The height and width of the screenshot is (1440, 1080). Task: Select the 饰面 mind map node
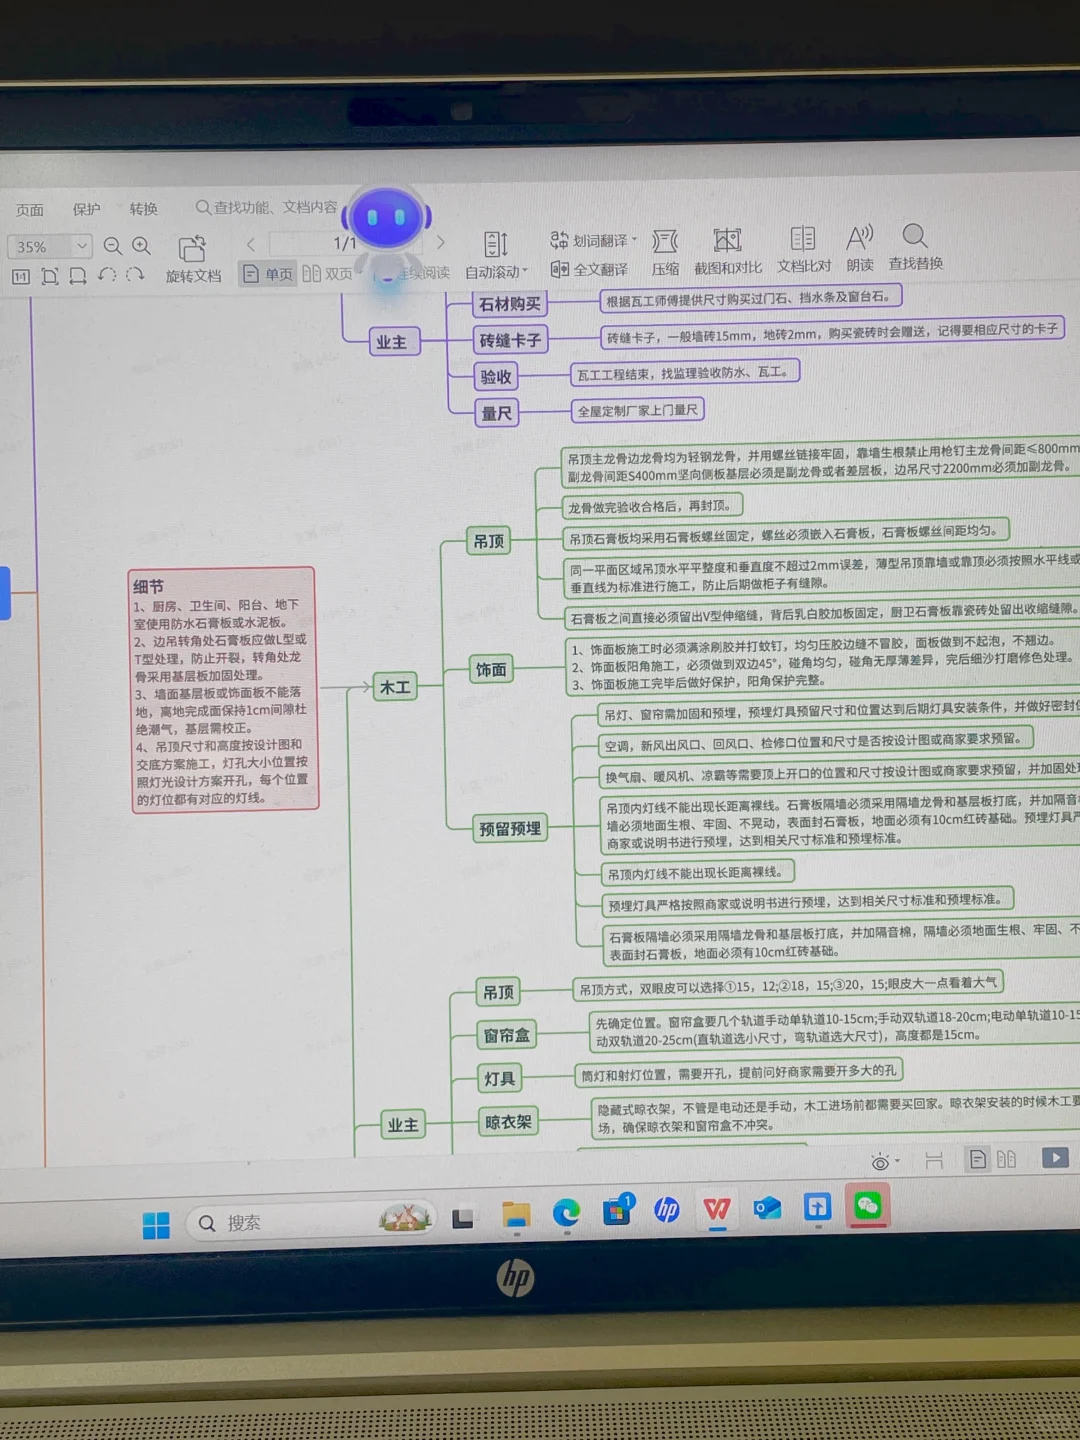point(491,669)
